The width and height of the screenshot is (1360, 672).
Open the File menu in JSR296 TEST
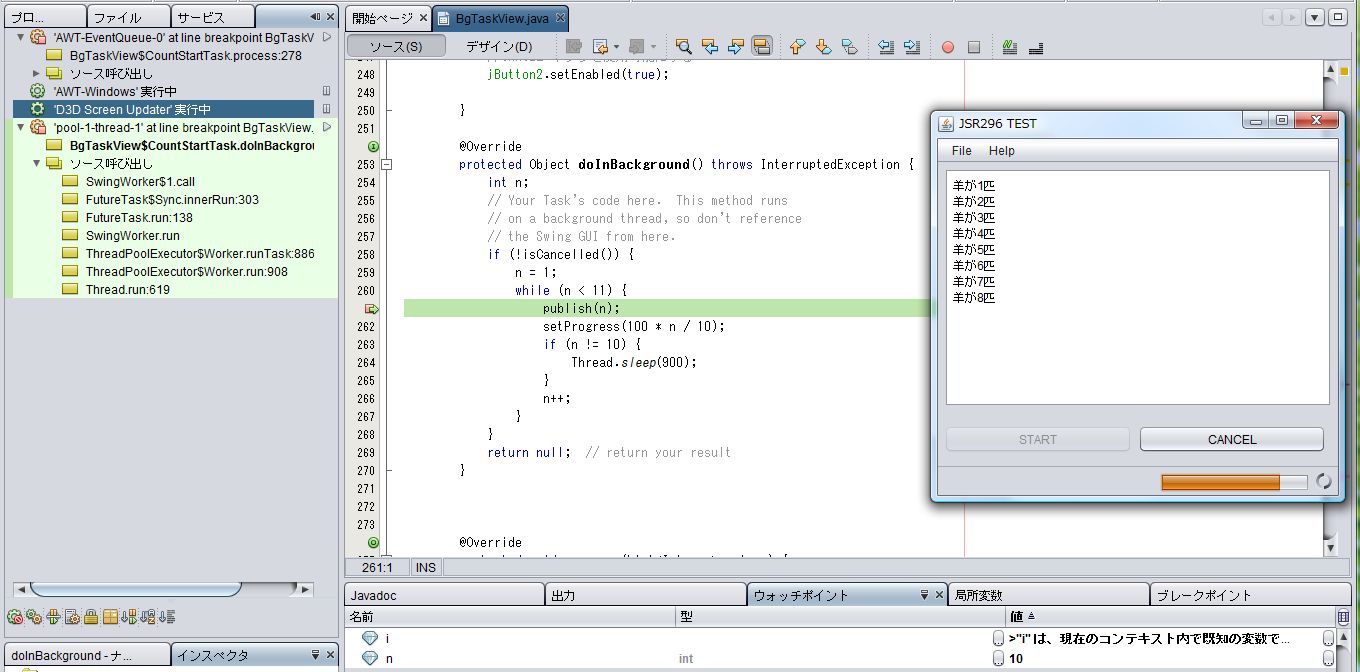point(961,151)
